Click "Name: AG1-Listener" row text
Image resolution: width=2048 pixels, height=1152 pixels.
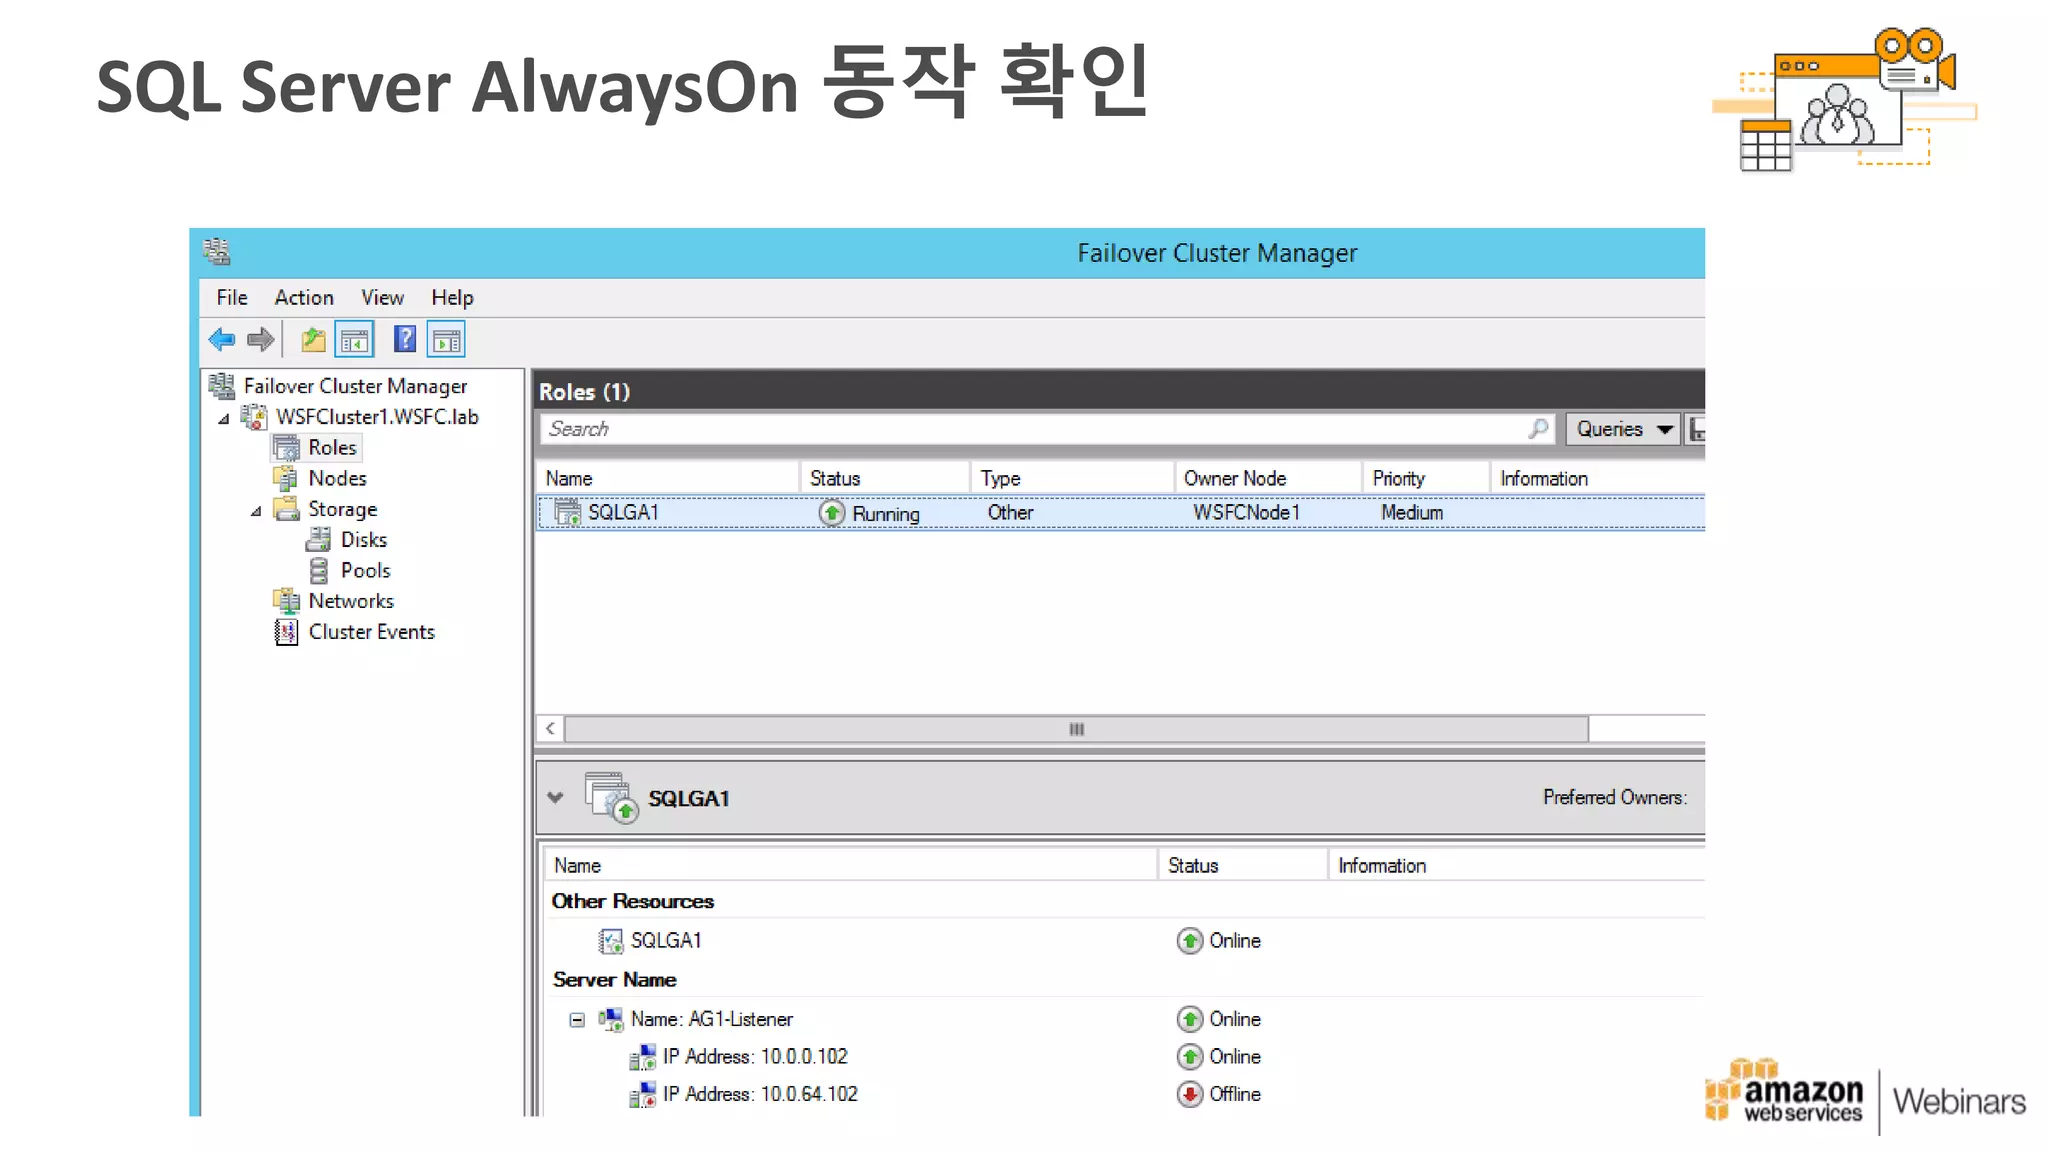click(x=711, y=1019)
